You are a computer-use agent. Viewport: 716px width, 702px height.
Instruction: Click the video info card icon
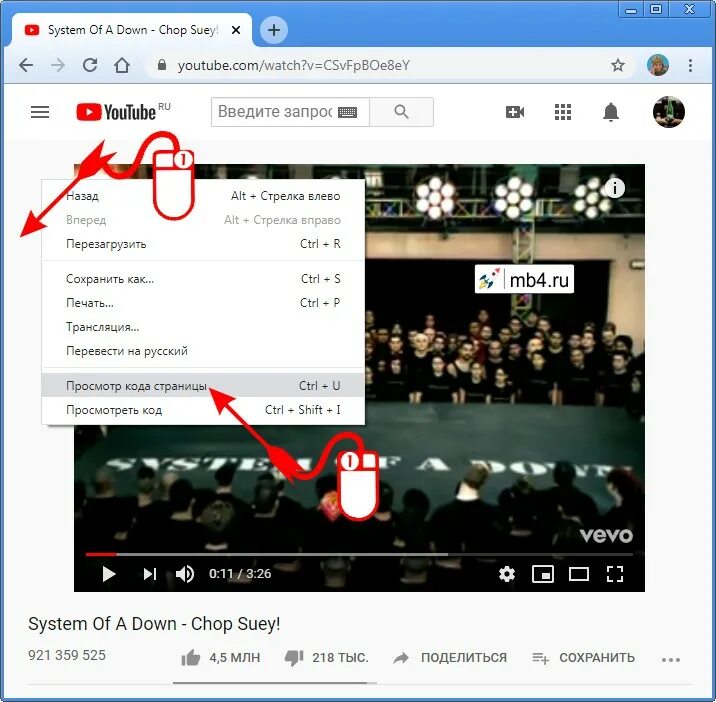point(615,188)
